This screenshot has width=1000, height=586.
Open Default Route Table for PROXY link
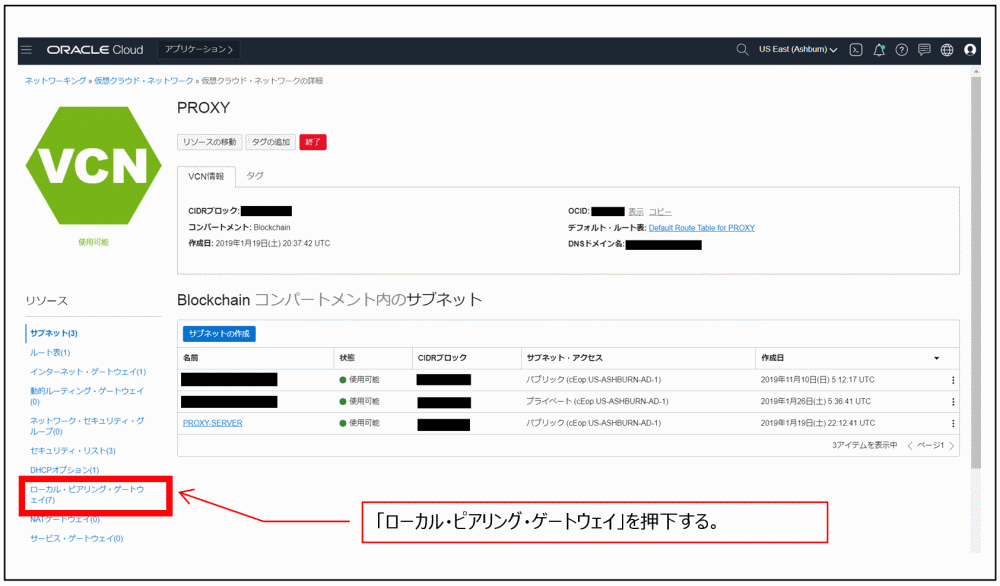point(702,228)
